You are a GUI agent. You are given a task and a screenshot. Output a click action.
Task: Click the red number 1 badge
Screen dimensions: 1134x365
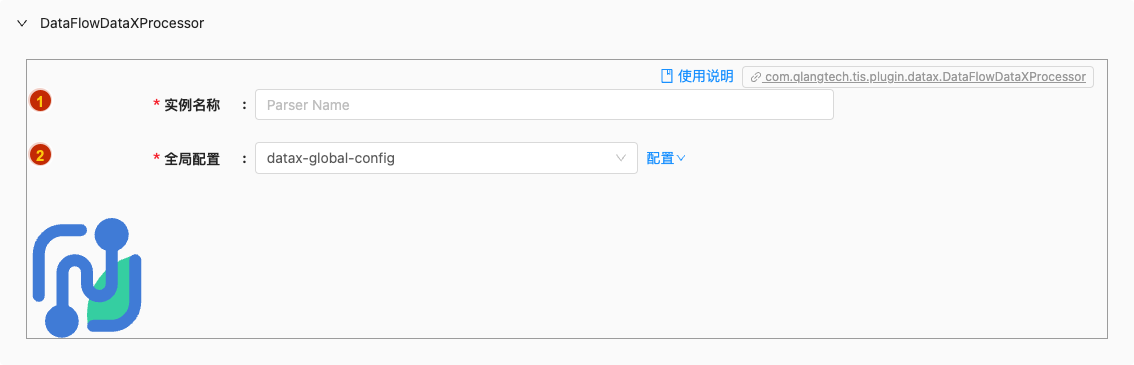coord(40,102)
